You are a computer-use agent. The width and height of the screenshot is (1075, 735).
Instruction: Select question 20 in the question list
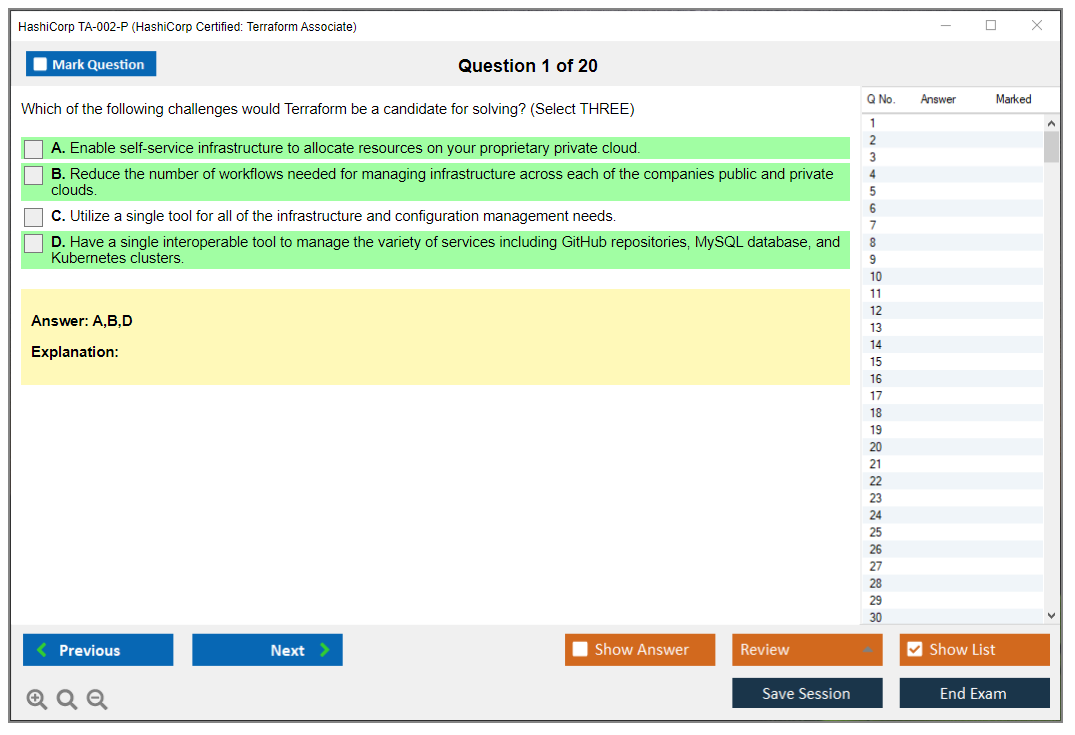(x=876, y=447)
